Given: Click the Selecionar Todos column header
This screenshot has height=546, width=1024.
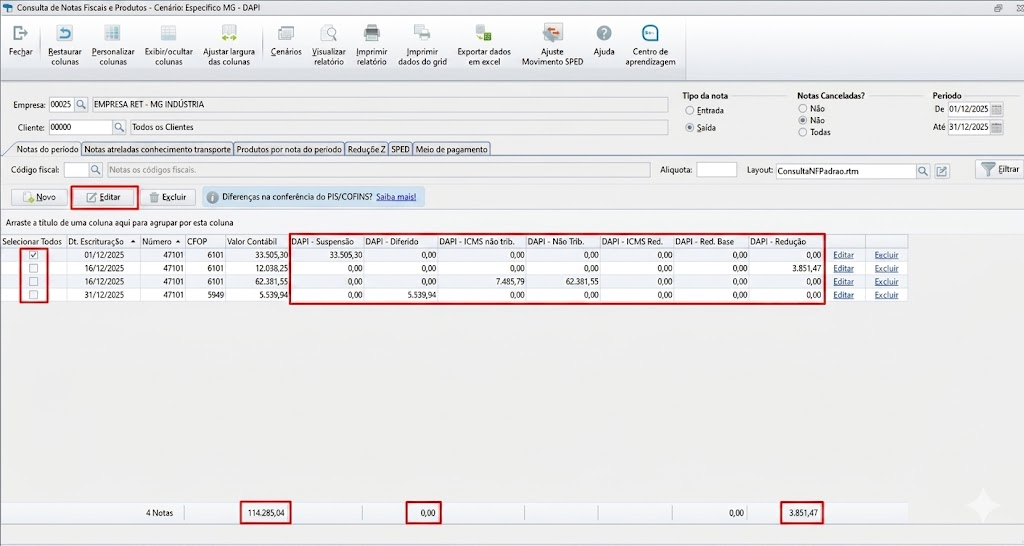Looking at the screenshot, I should (33, 241).
